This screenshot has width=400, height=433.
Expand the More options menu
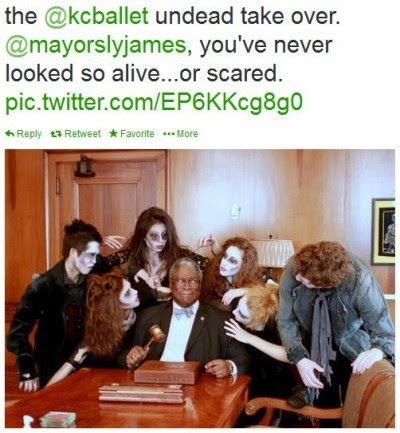pyautogui.click(x=187, y=134)
